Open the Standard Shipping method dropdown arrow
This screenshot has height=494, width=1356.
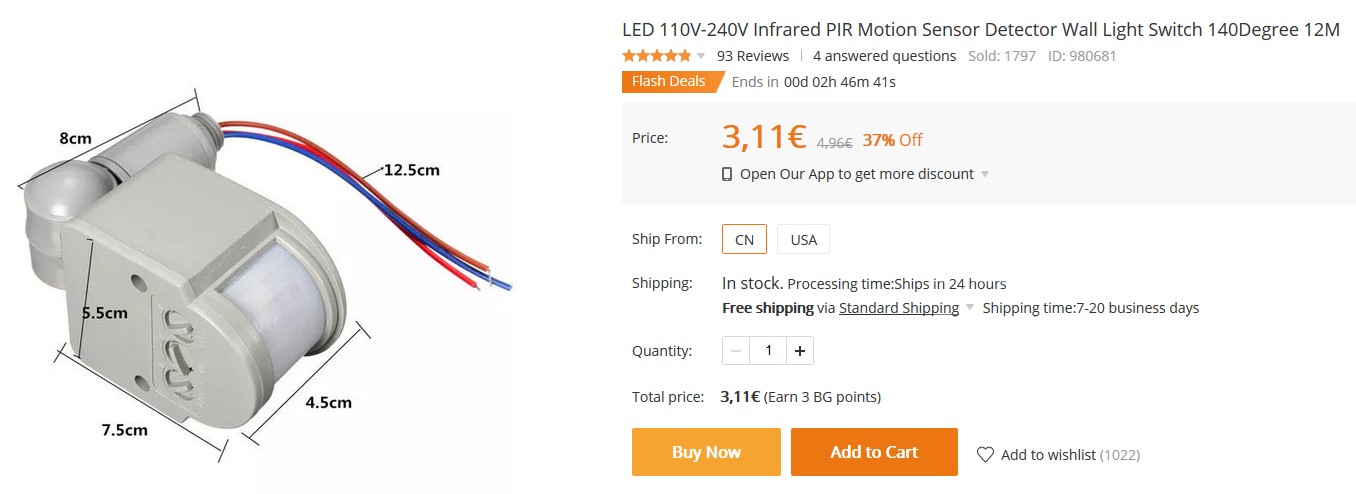tap(969, 308)
